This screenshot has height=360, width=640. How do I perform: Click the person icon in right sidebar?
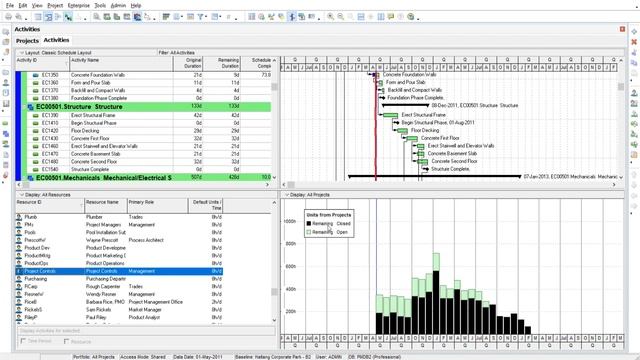[634, 93]
